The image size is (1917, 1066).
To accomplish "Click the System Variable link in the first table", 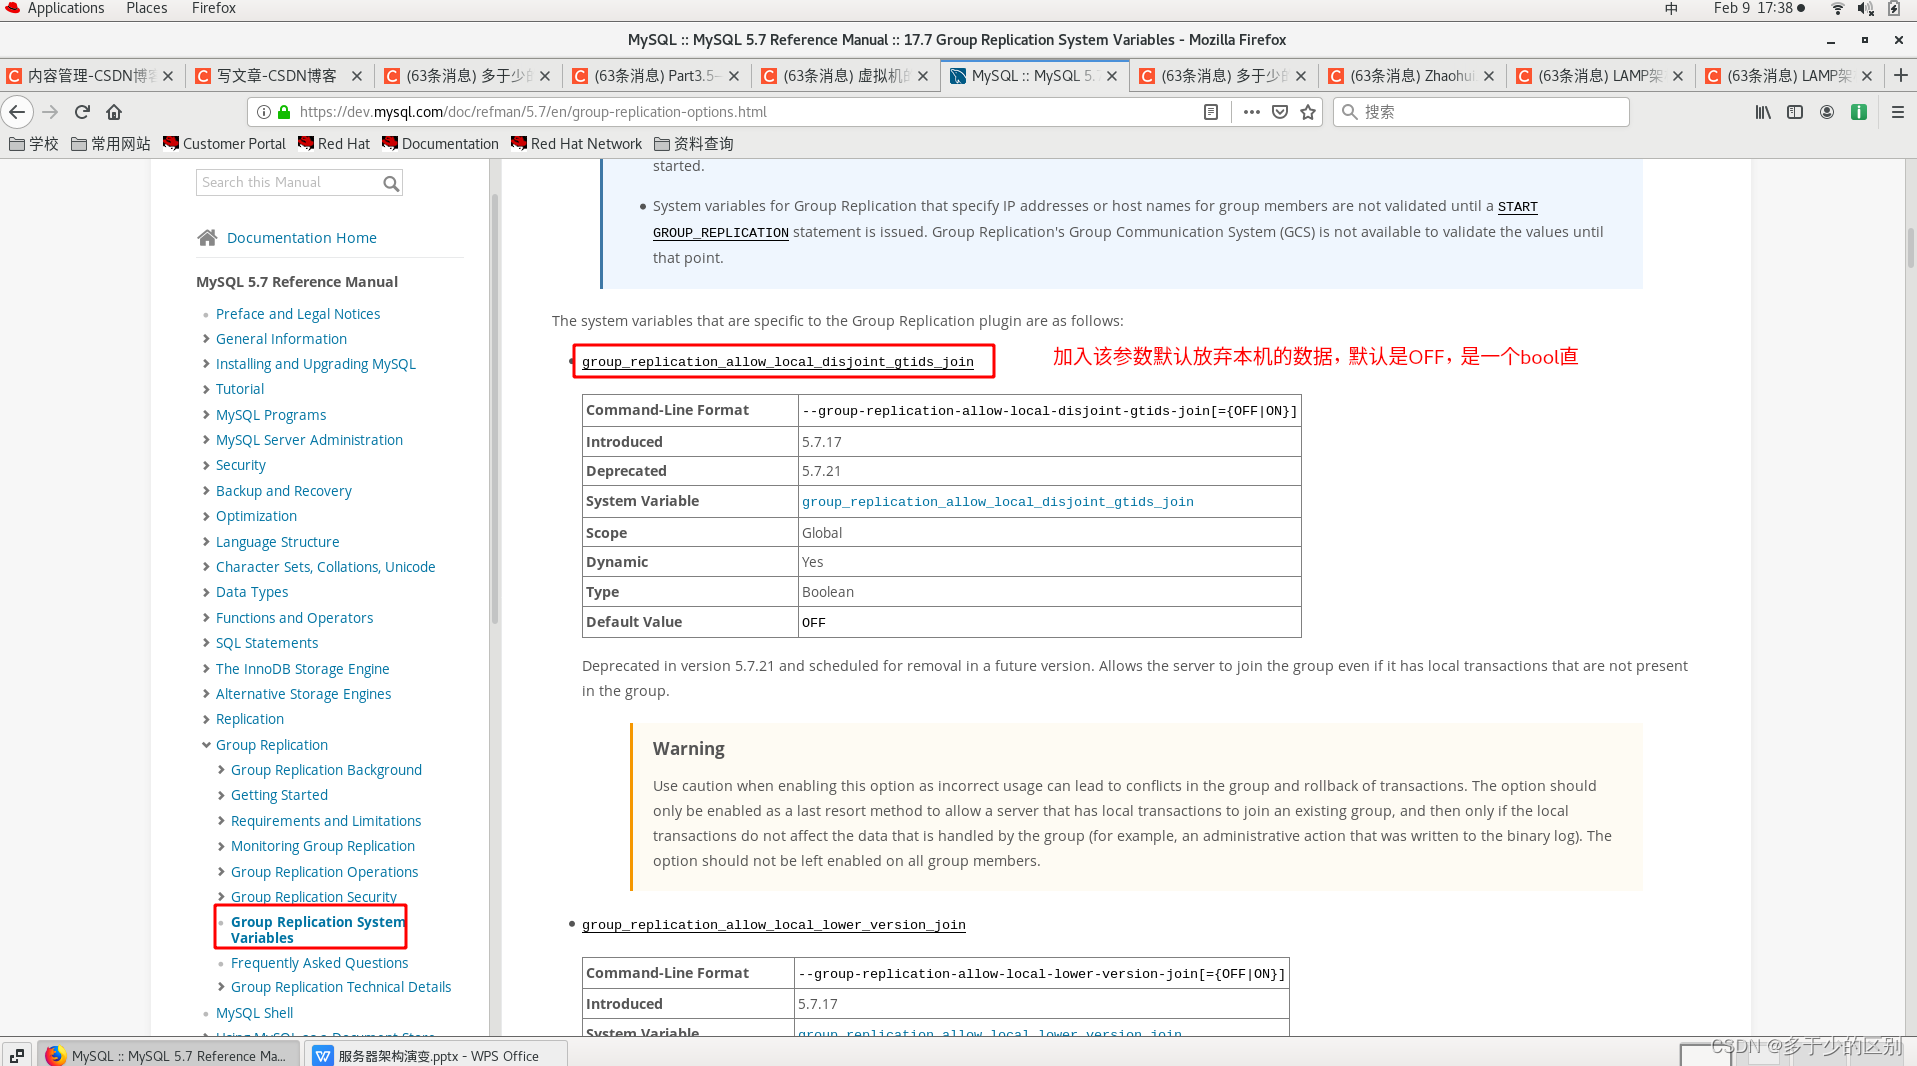I will 998,502.
